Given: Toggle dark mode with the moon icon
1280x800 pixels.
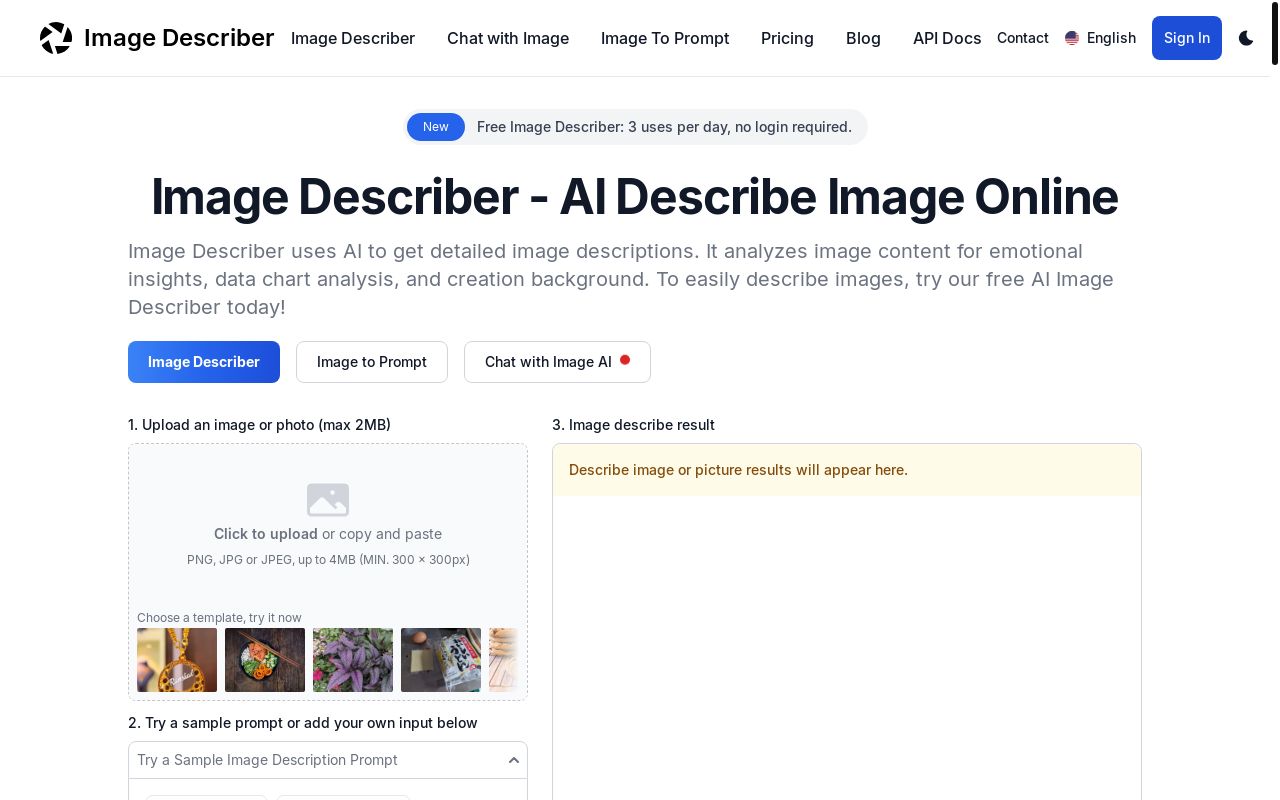Looking at the screenshot, I should [x=1246, y=38].
